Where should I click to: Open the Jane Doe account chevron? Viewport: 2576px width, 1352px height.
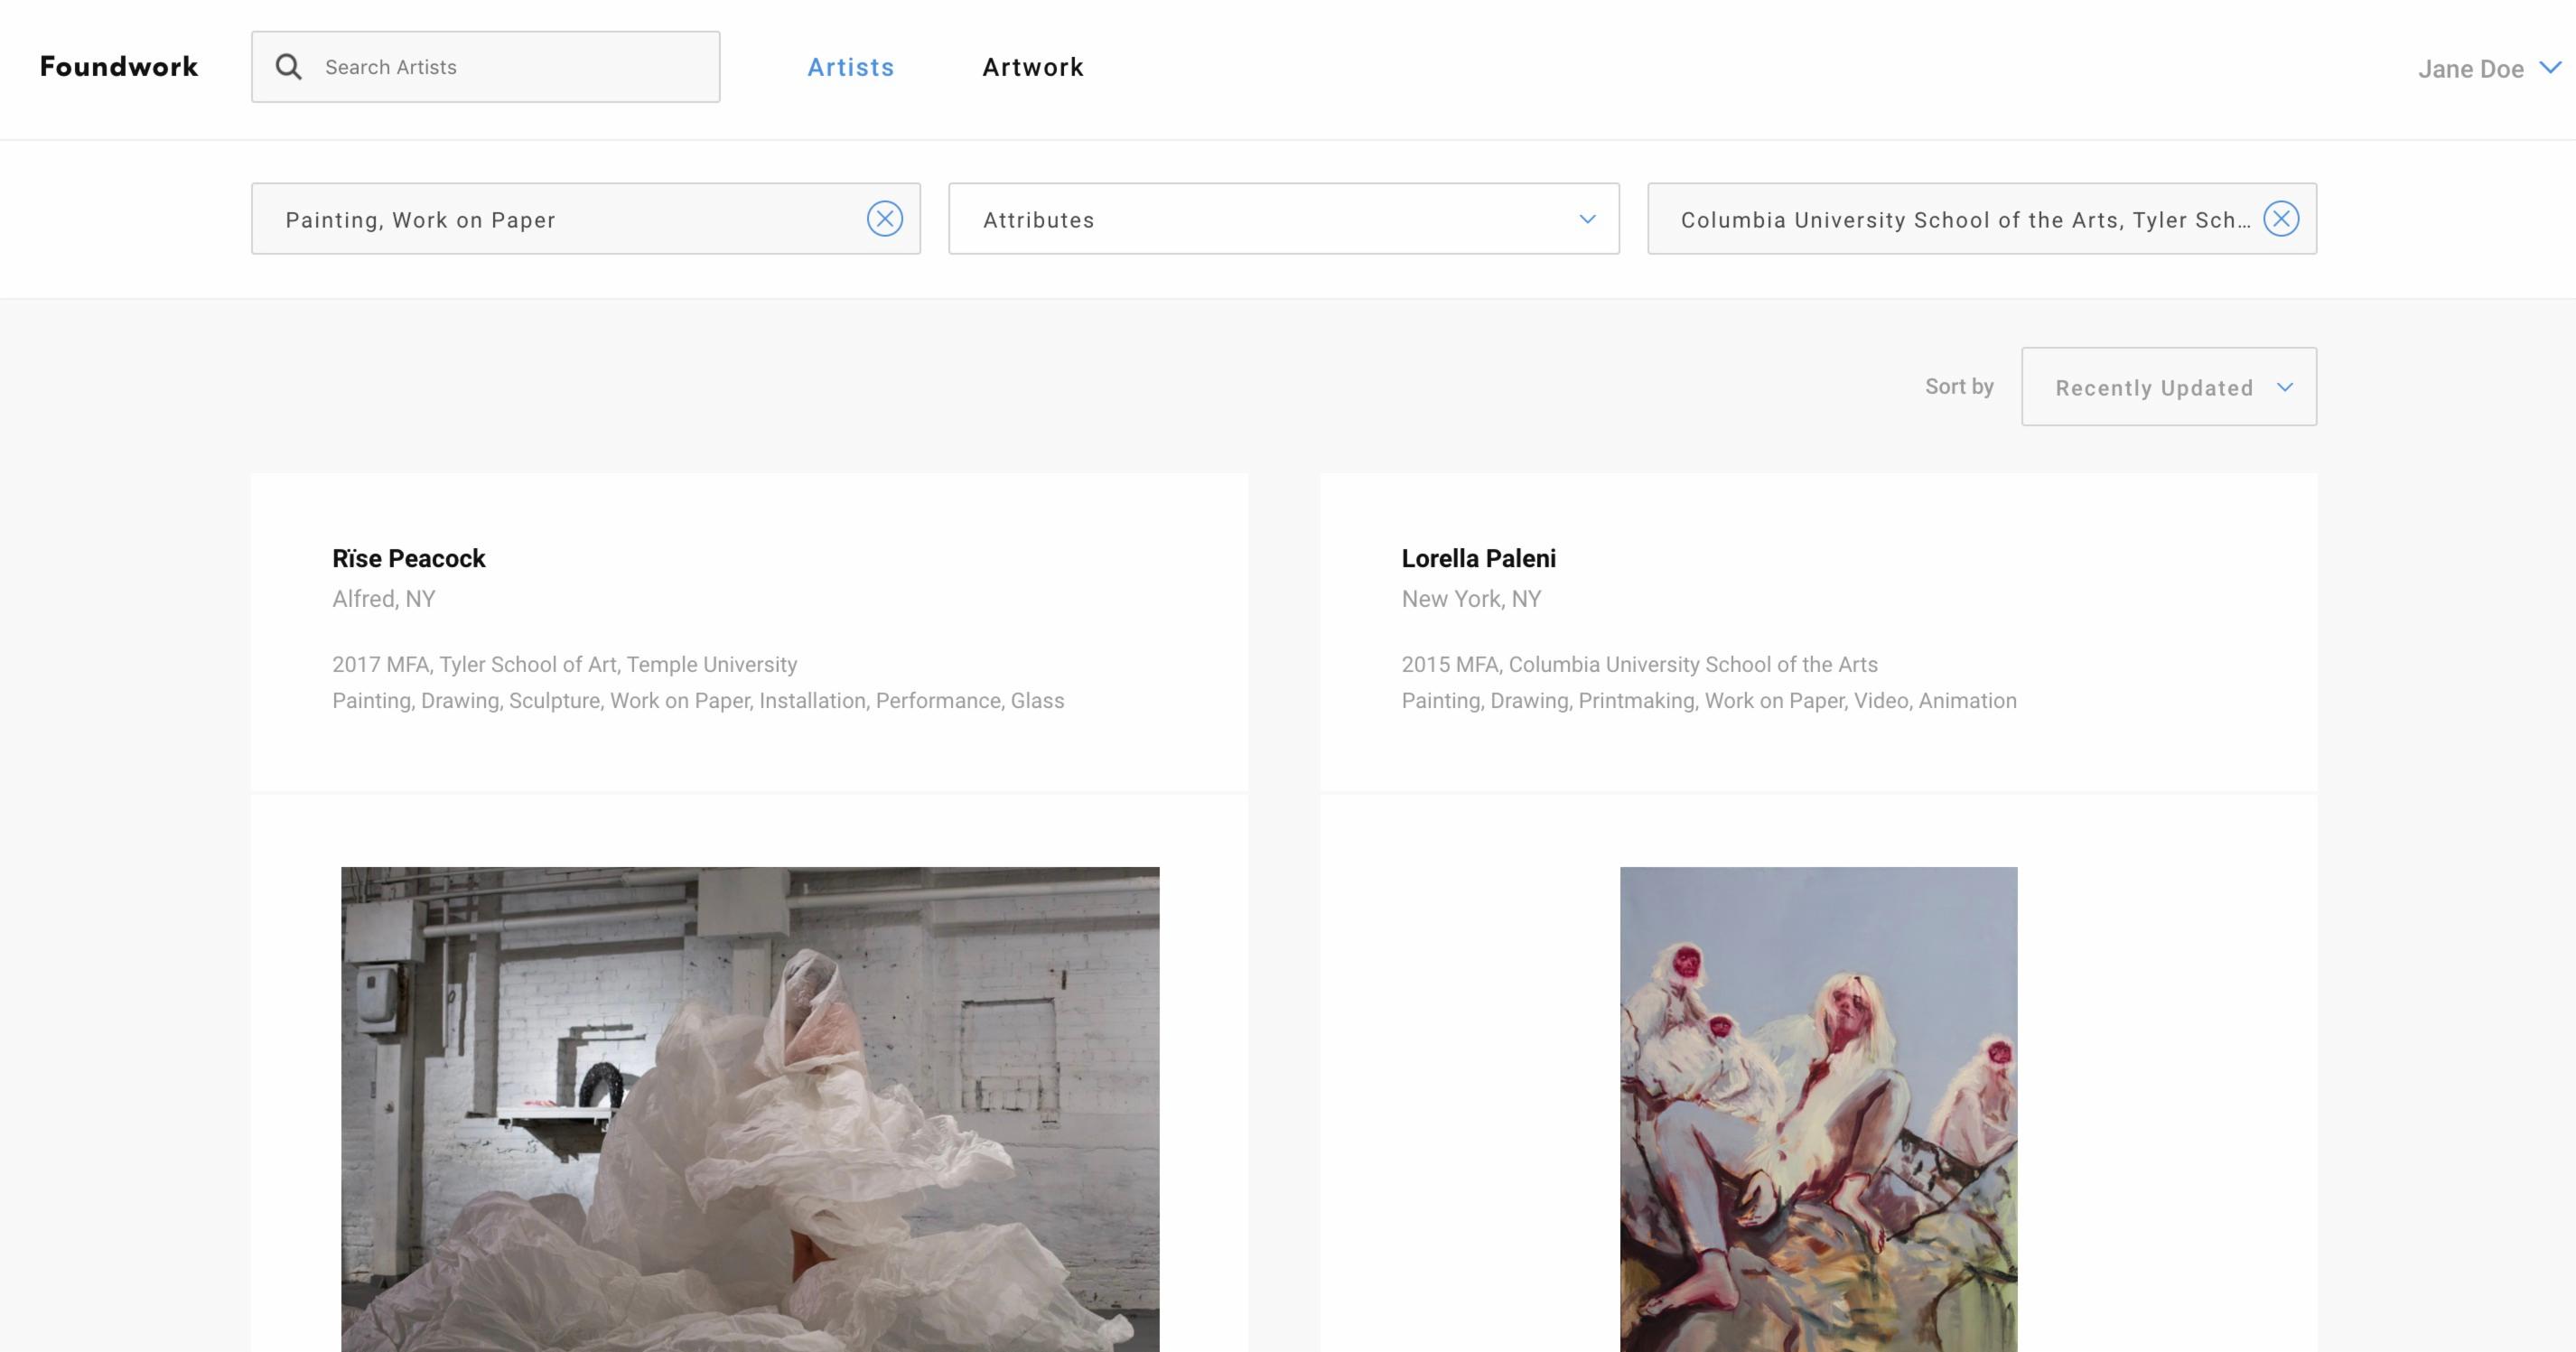point(2548,68)
